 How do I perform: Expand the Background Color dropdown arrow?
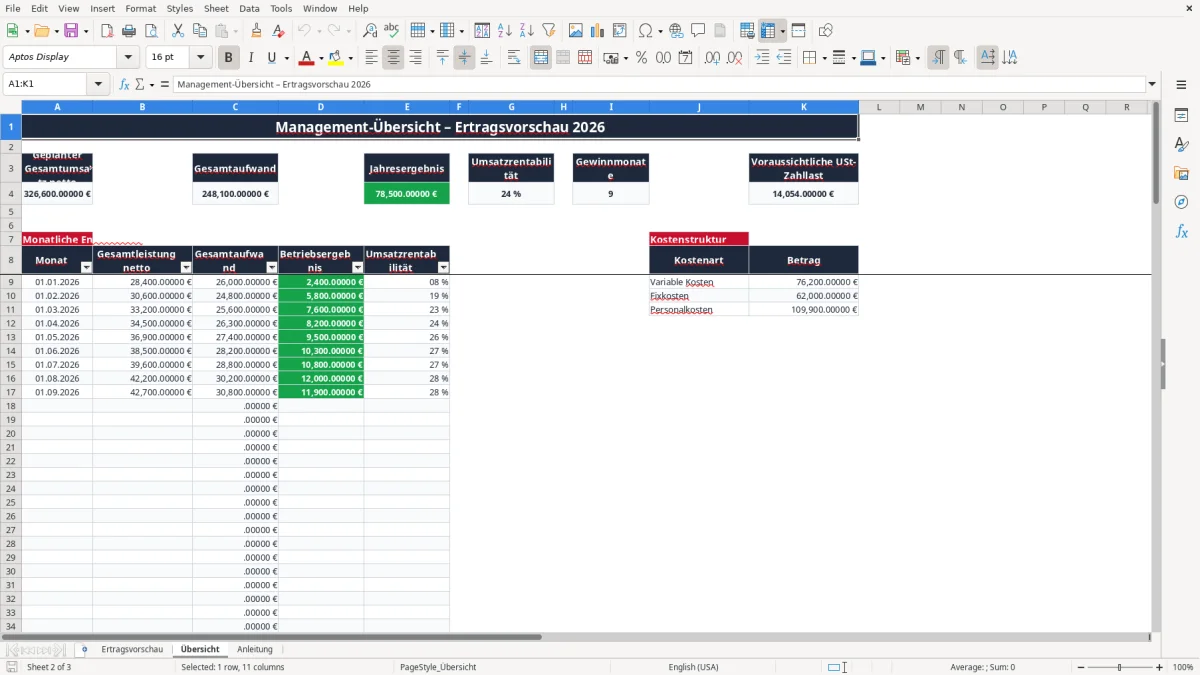pyautogui.click(x=350, y=58)
